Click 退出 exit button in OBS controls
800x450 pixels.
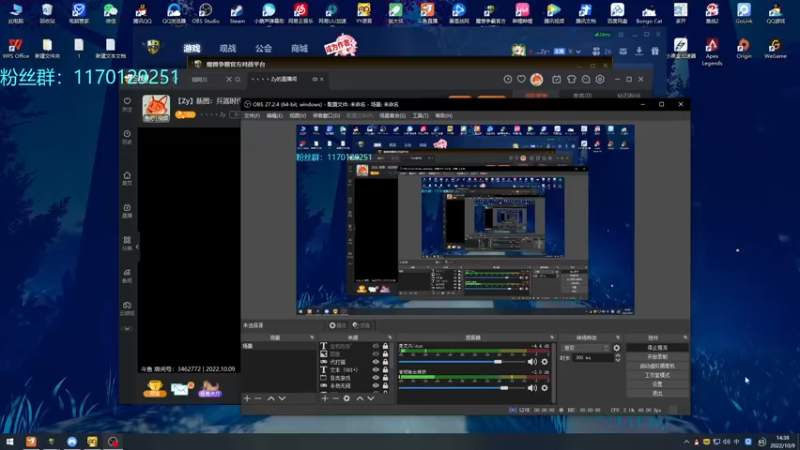pyautogui.click(x=657, y=393)
